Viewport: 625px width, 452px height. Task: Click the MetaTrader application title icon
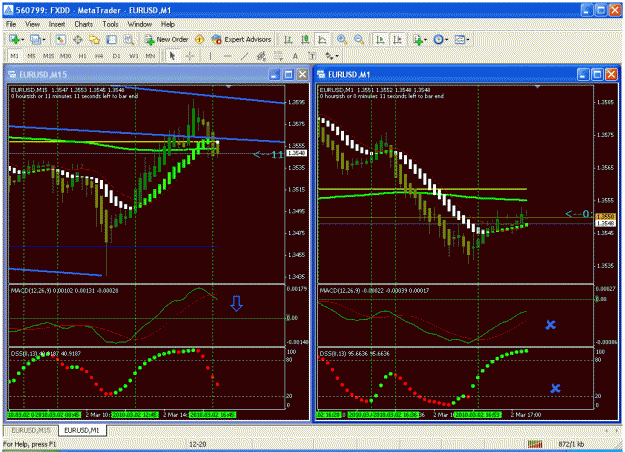pyautogui.click(x=8, y=10)
